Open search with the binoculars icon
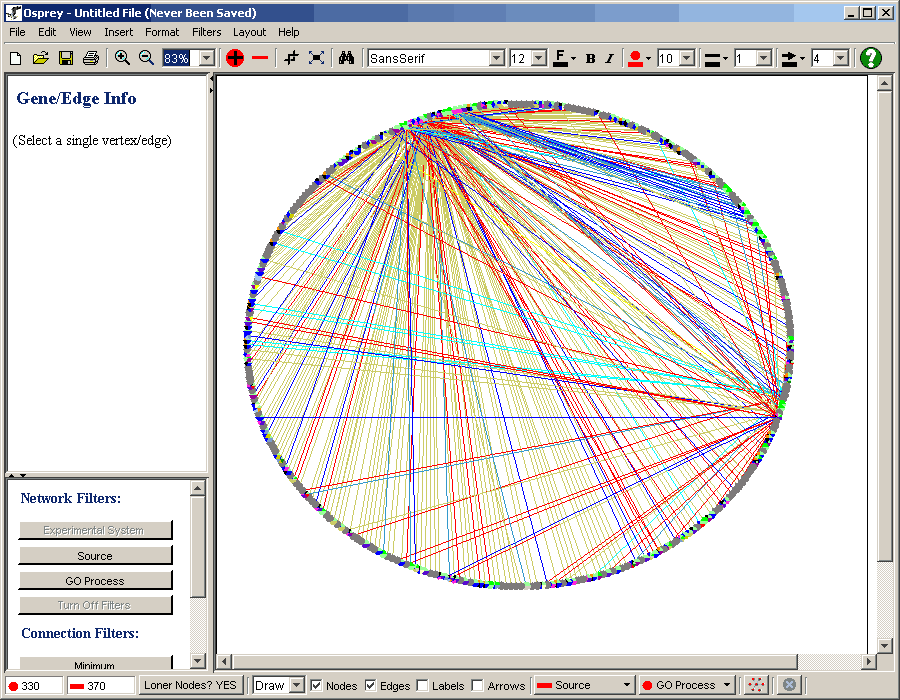The width and height of the screenshot is (900, 700). point(346,58)
